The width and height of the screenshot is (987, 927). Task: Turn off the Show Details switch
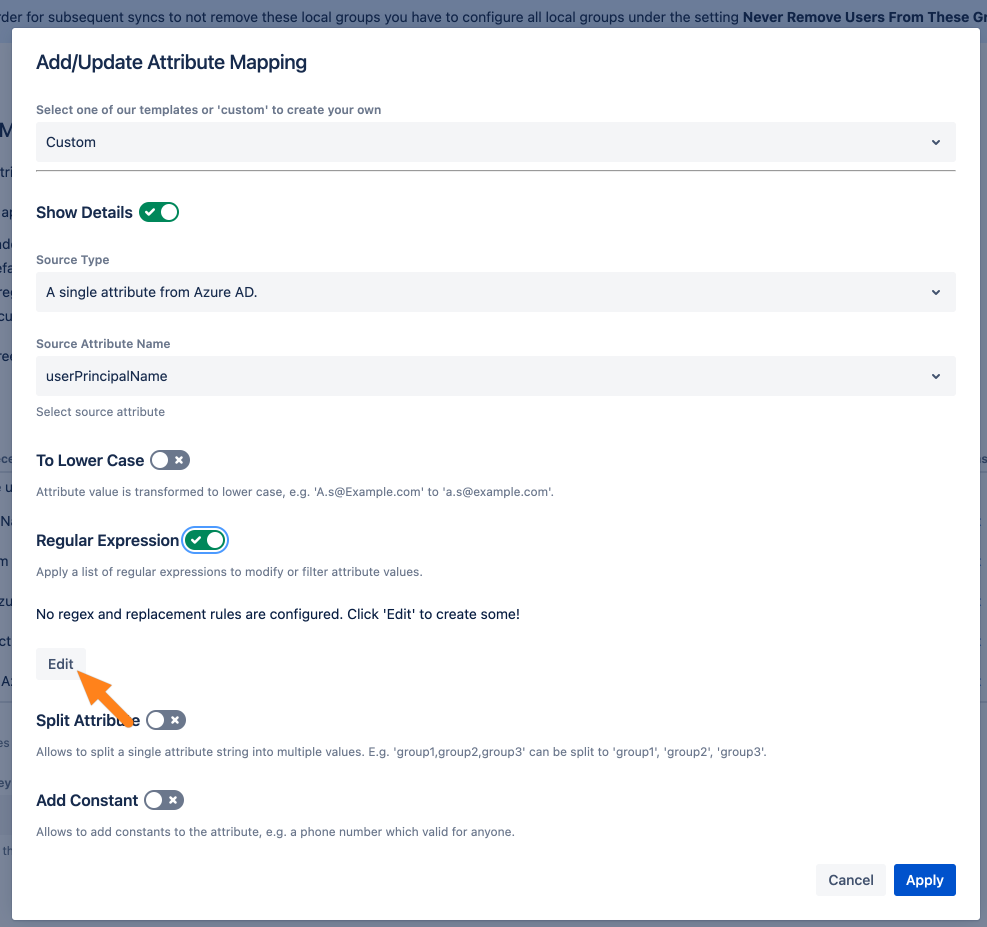click(159, 212)
